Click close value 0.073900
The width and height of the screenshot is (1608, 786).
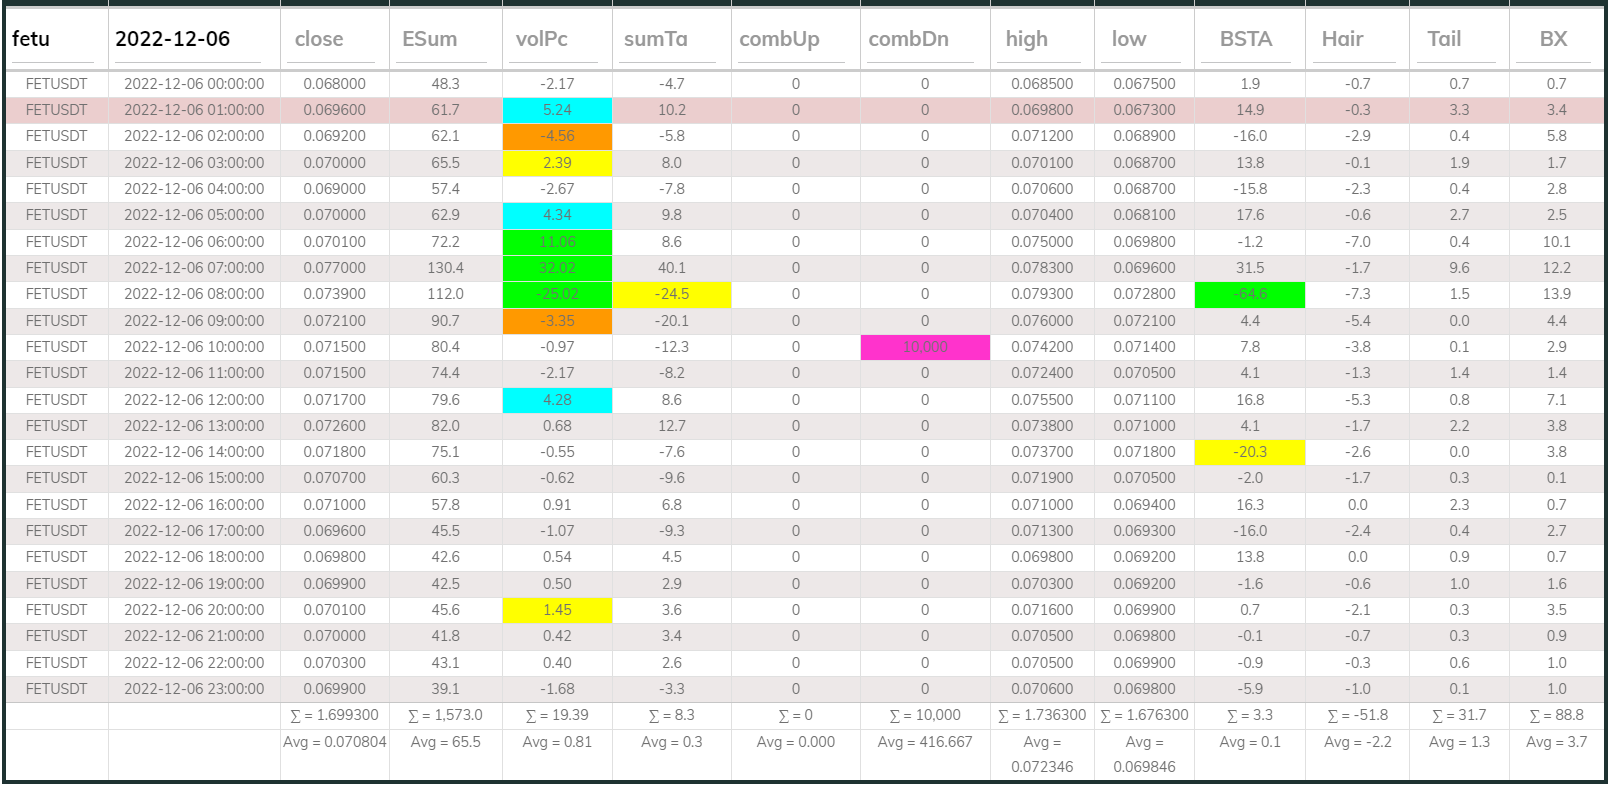tap(334, 294)
